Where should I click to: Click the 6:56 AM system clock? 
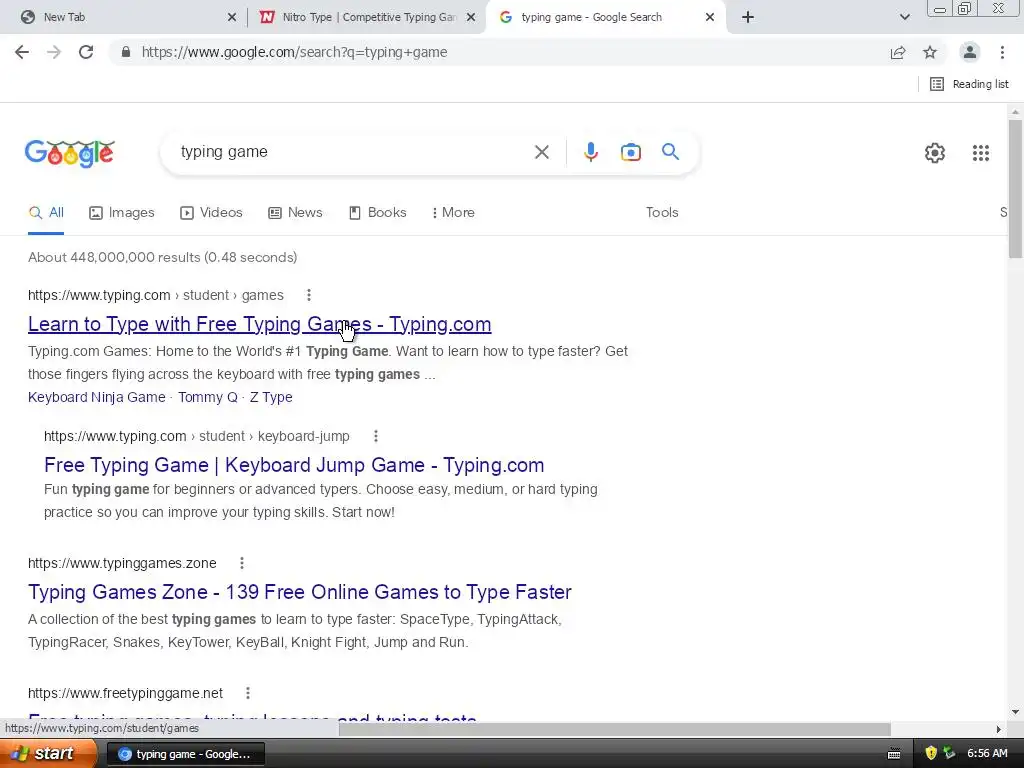(x=987, y=754)
